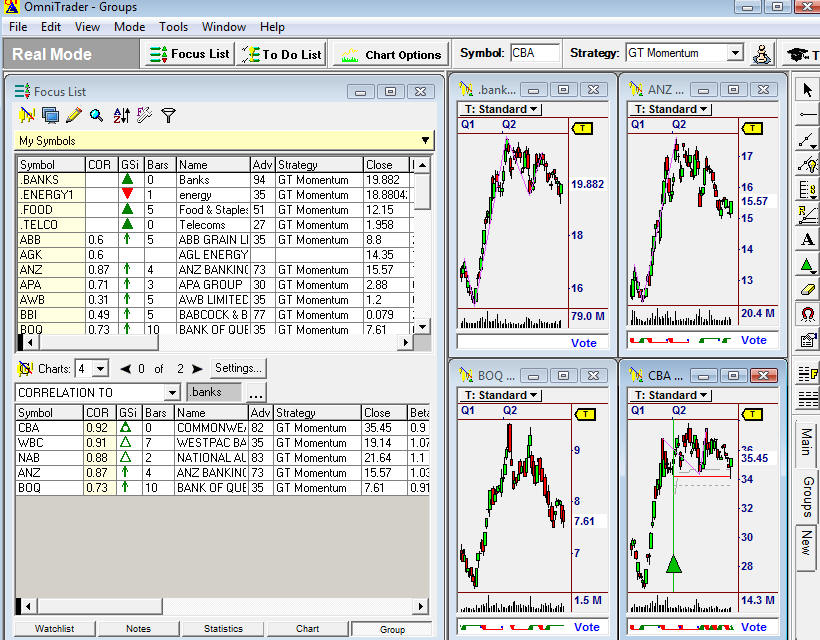This screenshot has width=820, height=640.
Task: Select the R regression line tool
Action: (807, 214)
